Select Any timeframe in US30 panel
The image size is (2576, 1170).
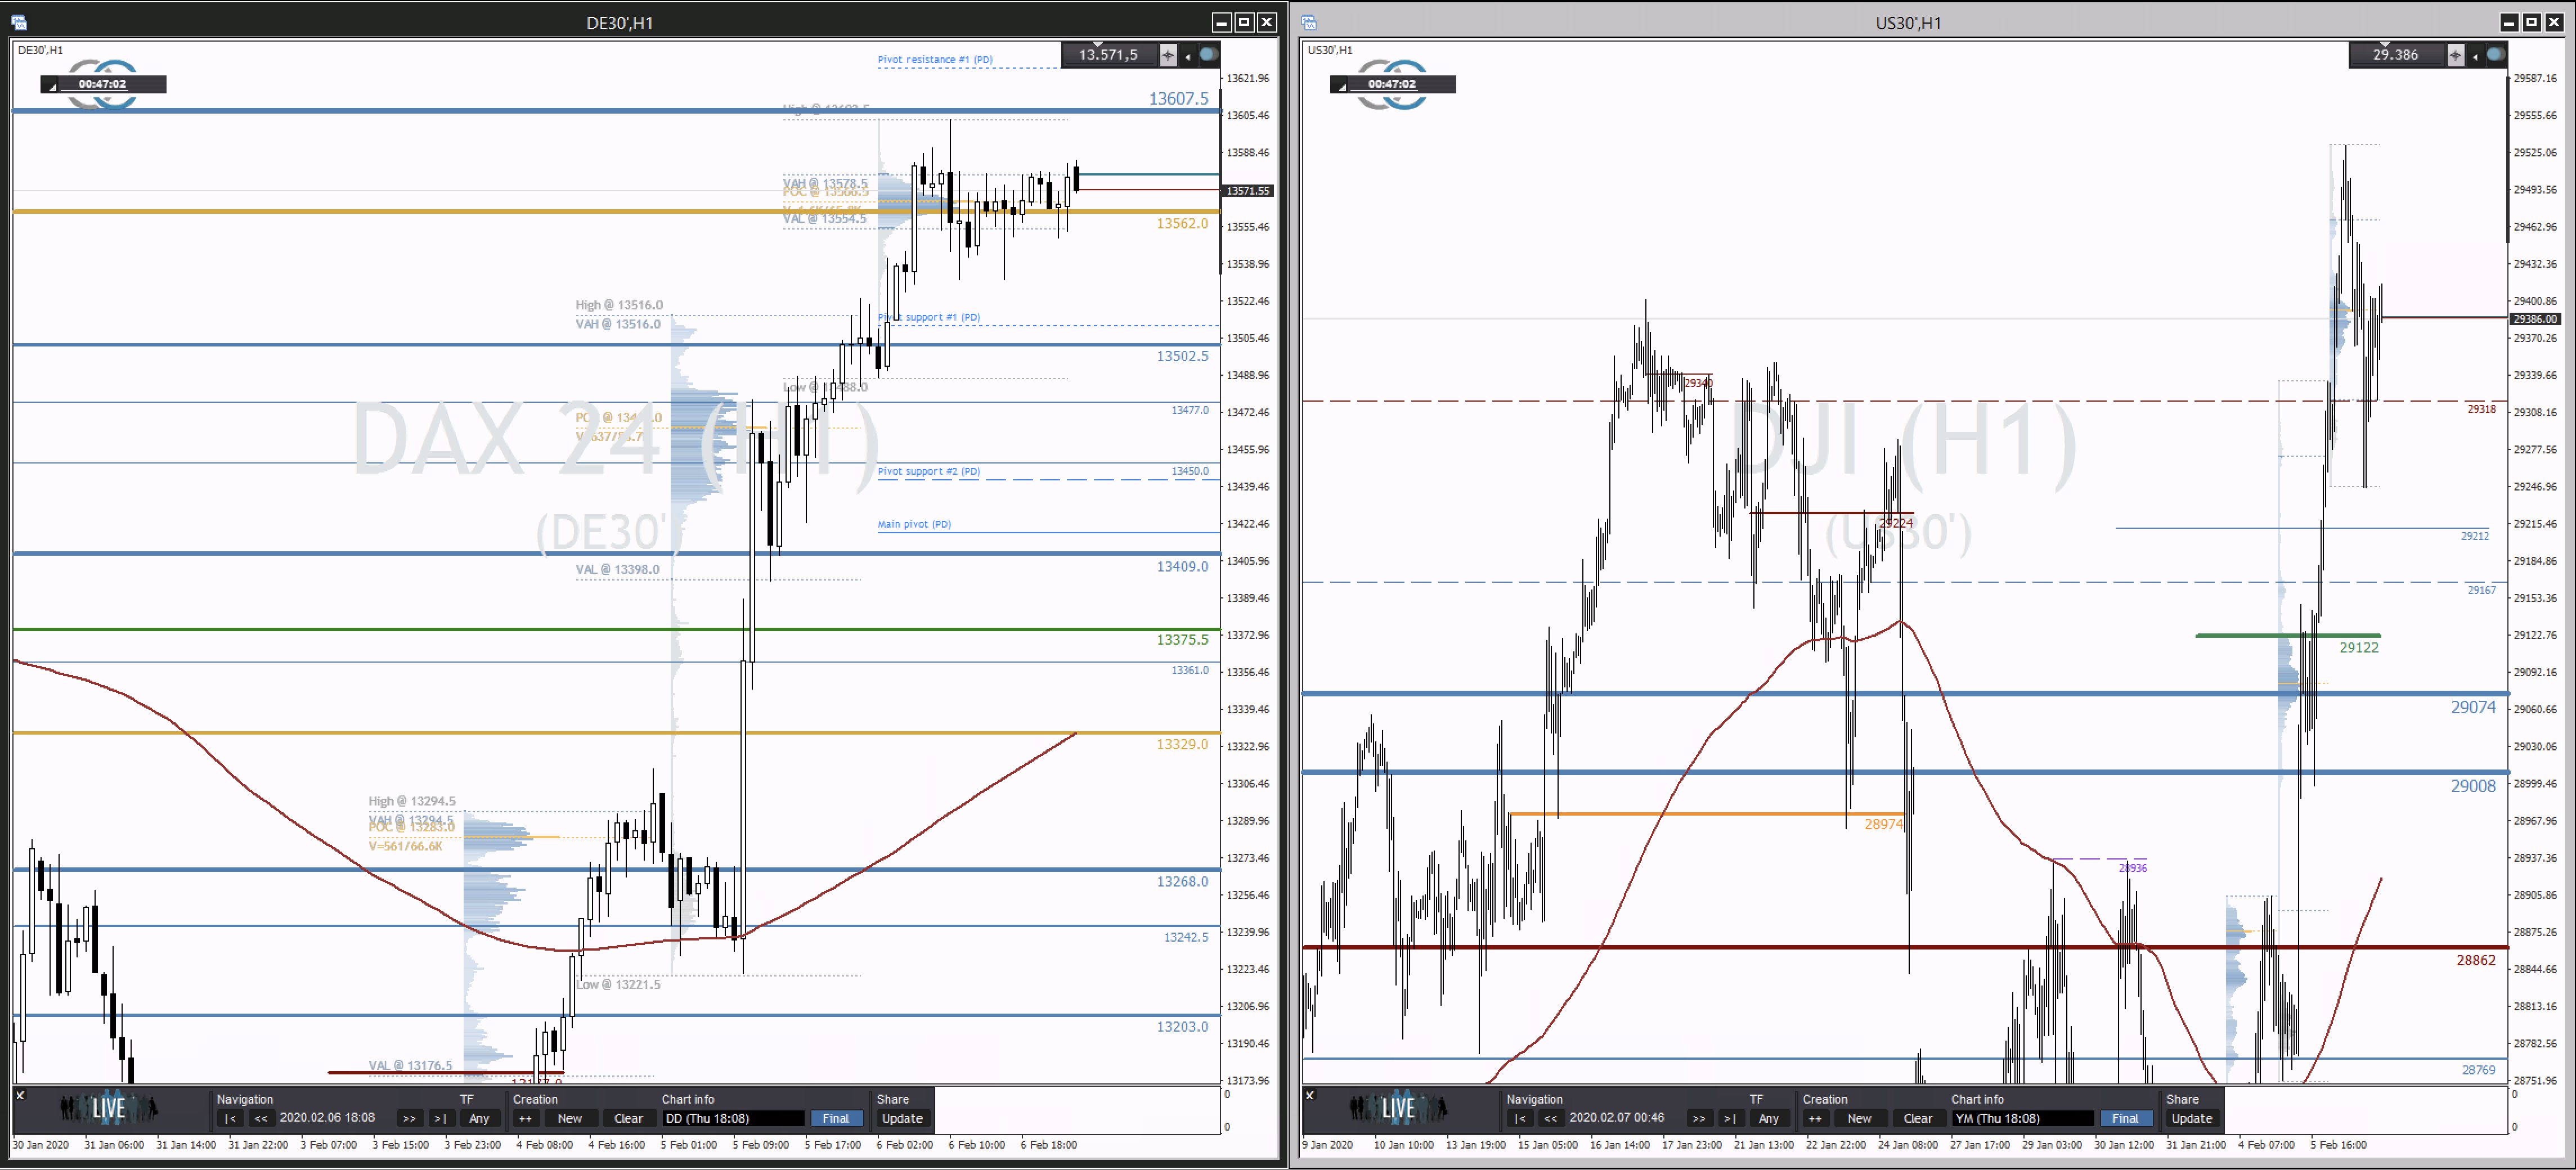tap(1770, 1119)
